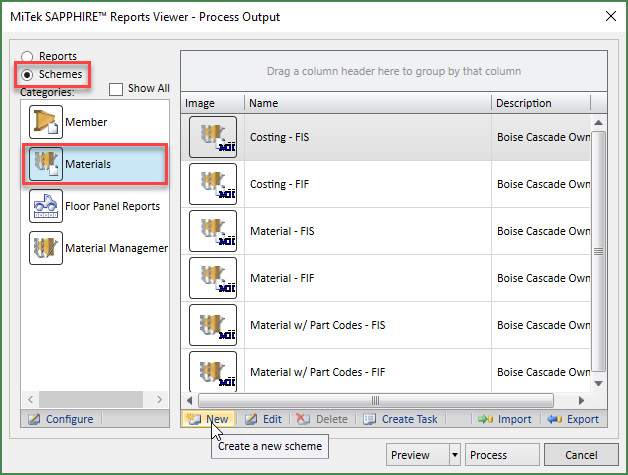628x475 pixels.
Task: Click scheme list scroll up arrow
Action: pyautogui.click(x=598, y=123)
